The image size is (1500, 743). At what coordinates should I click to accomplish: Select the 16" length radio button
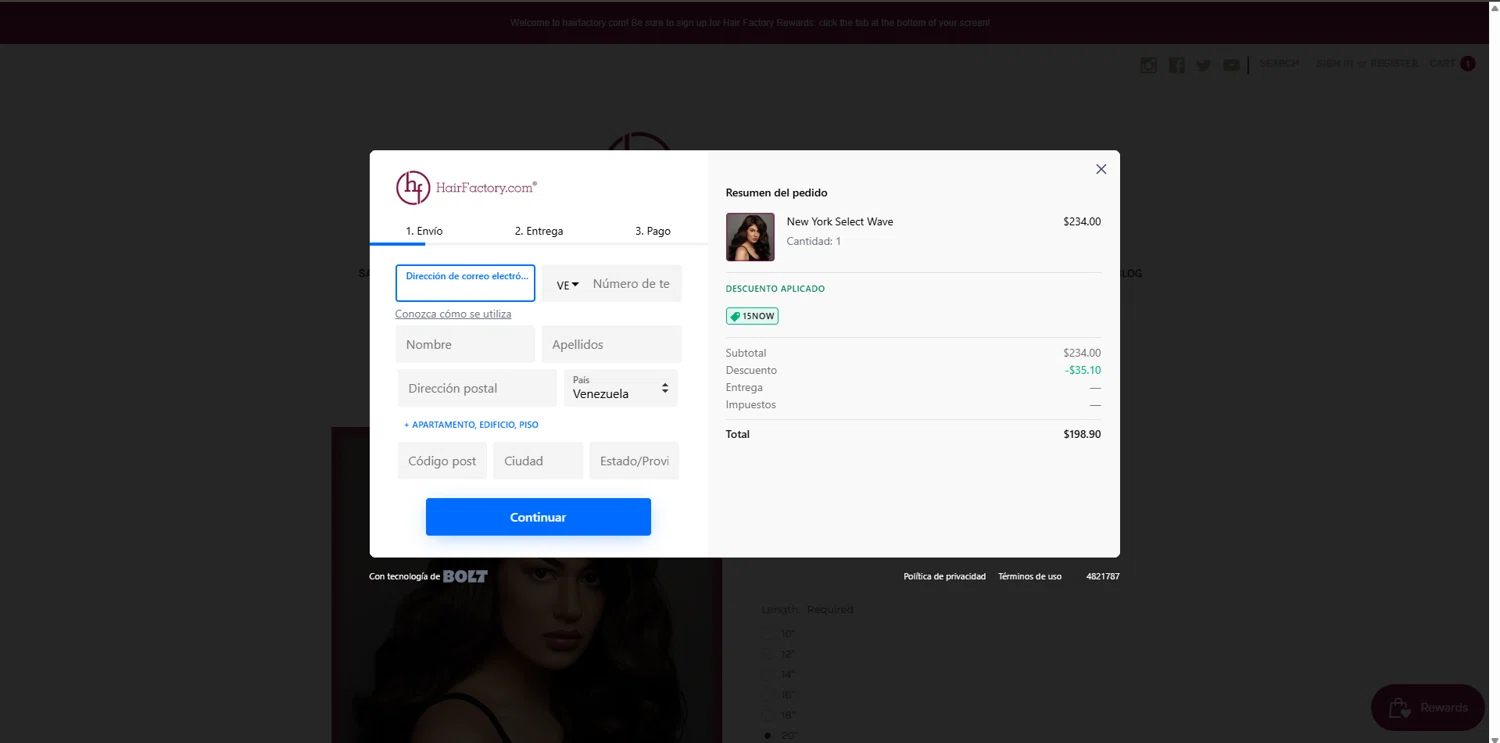tap(768, 695)
